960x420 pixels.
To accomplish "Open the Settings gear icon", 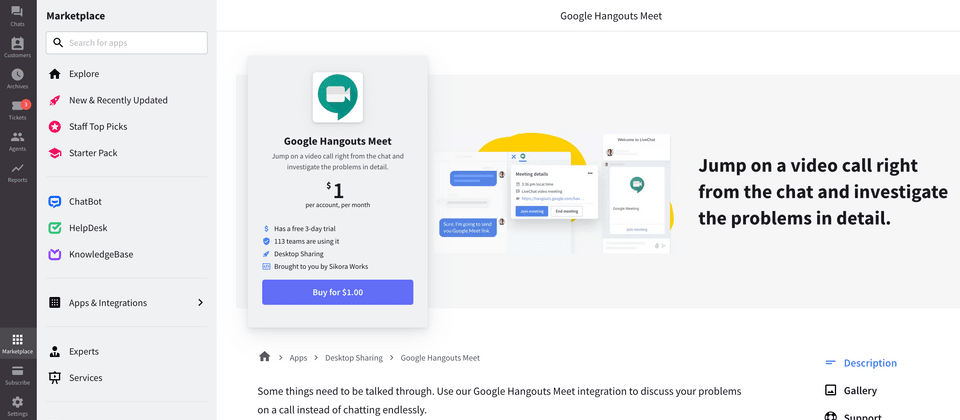I will click(x=17, y=402).
